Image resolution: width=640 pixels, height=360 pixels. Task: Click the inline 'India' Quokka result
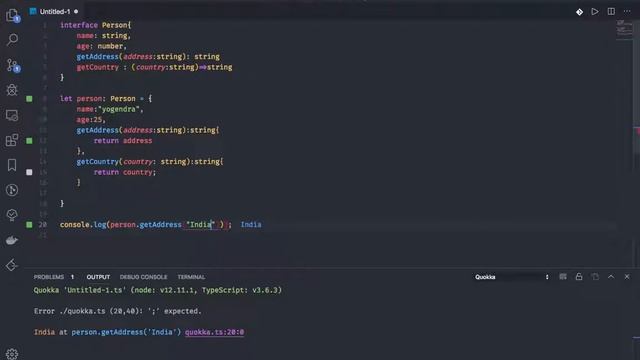(x=251, y=224)
